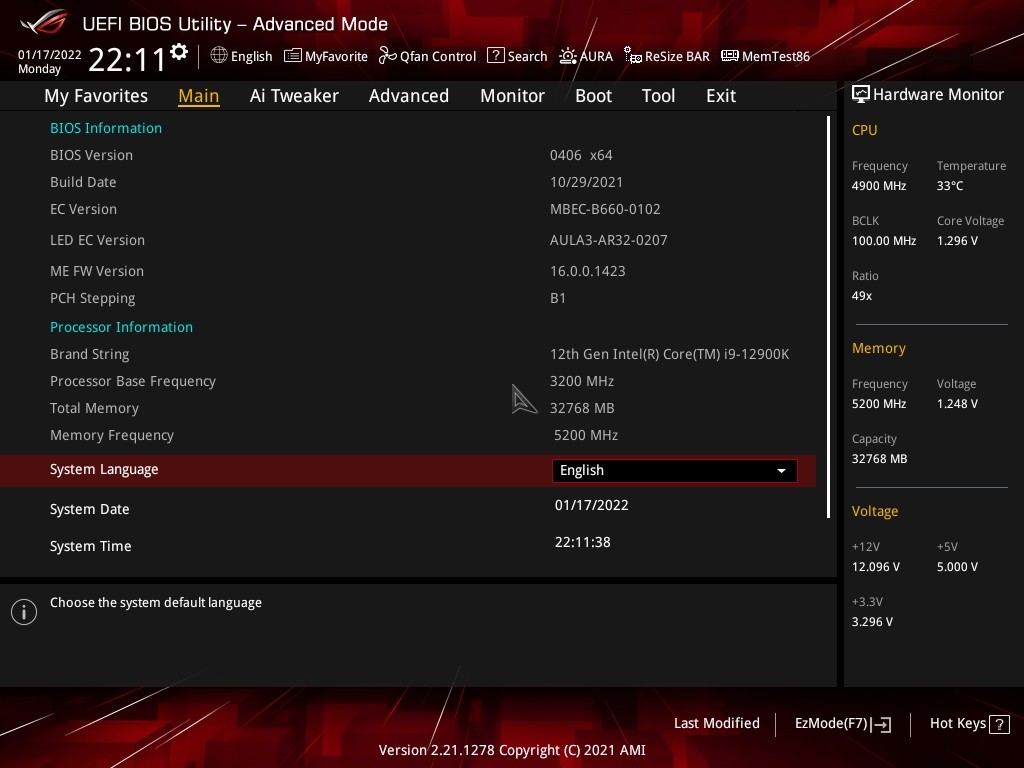Click the Brand String i9-12900K value

click(669, 354)
